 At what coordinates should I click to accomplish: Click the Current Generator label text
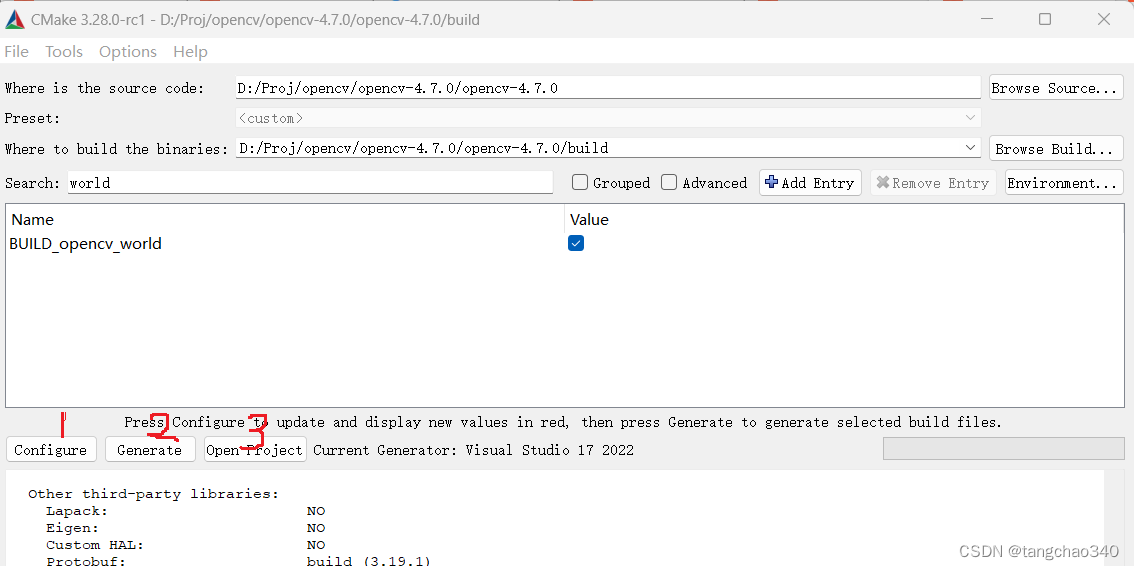[x=473, y=450]
